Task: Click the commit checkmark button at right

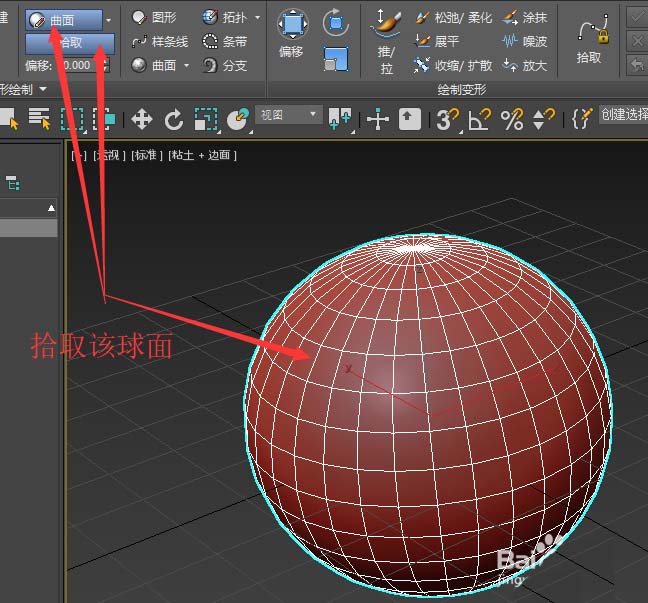Action: click(637, 18)
